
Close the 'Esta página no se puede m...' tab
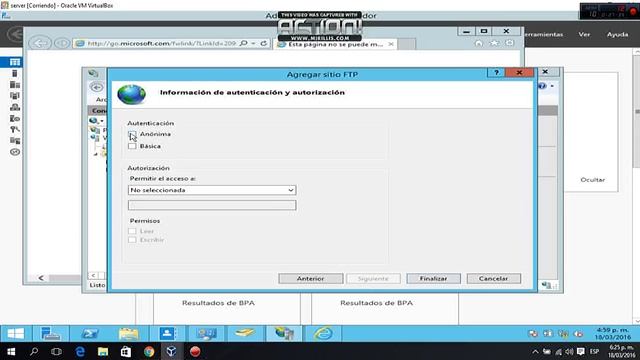[x=391, y=44]
